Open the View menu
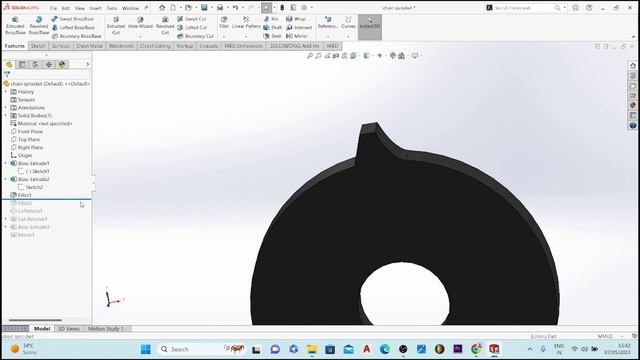This screenshot has height=360, width=640. (x=80, y=8)
